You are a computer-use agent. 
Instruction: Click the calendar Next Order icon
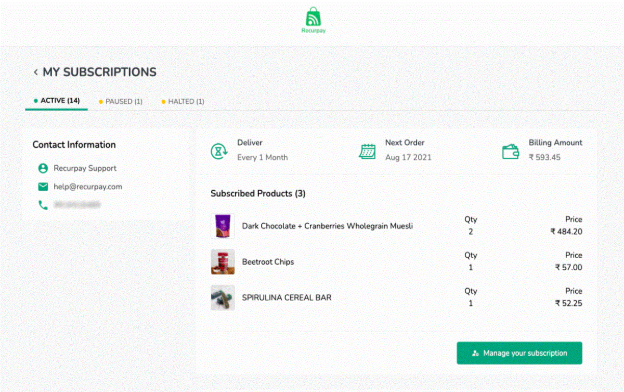(367, 151)
